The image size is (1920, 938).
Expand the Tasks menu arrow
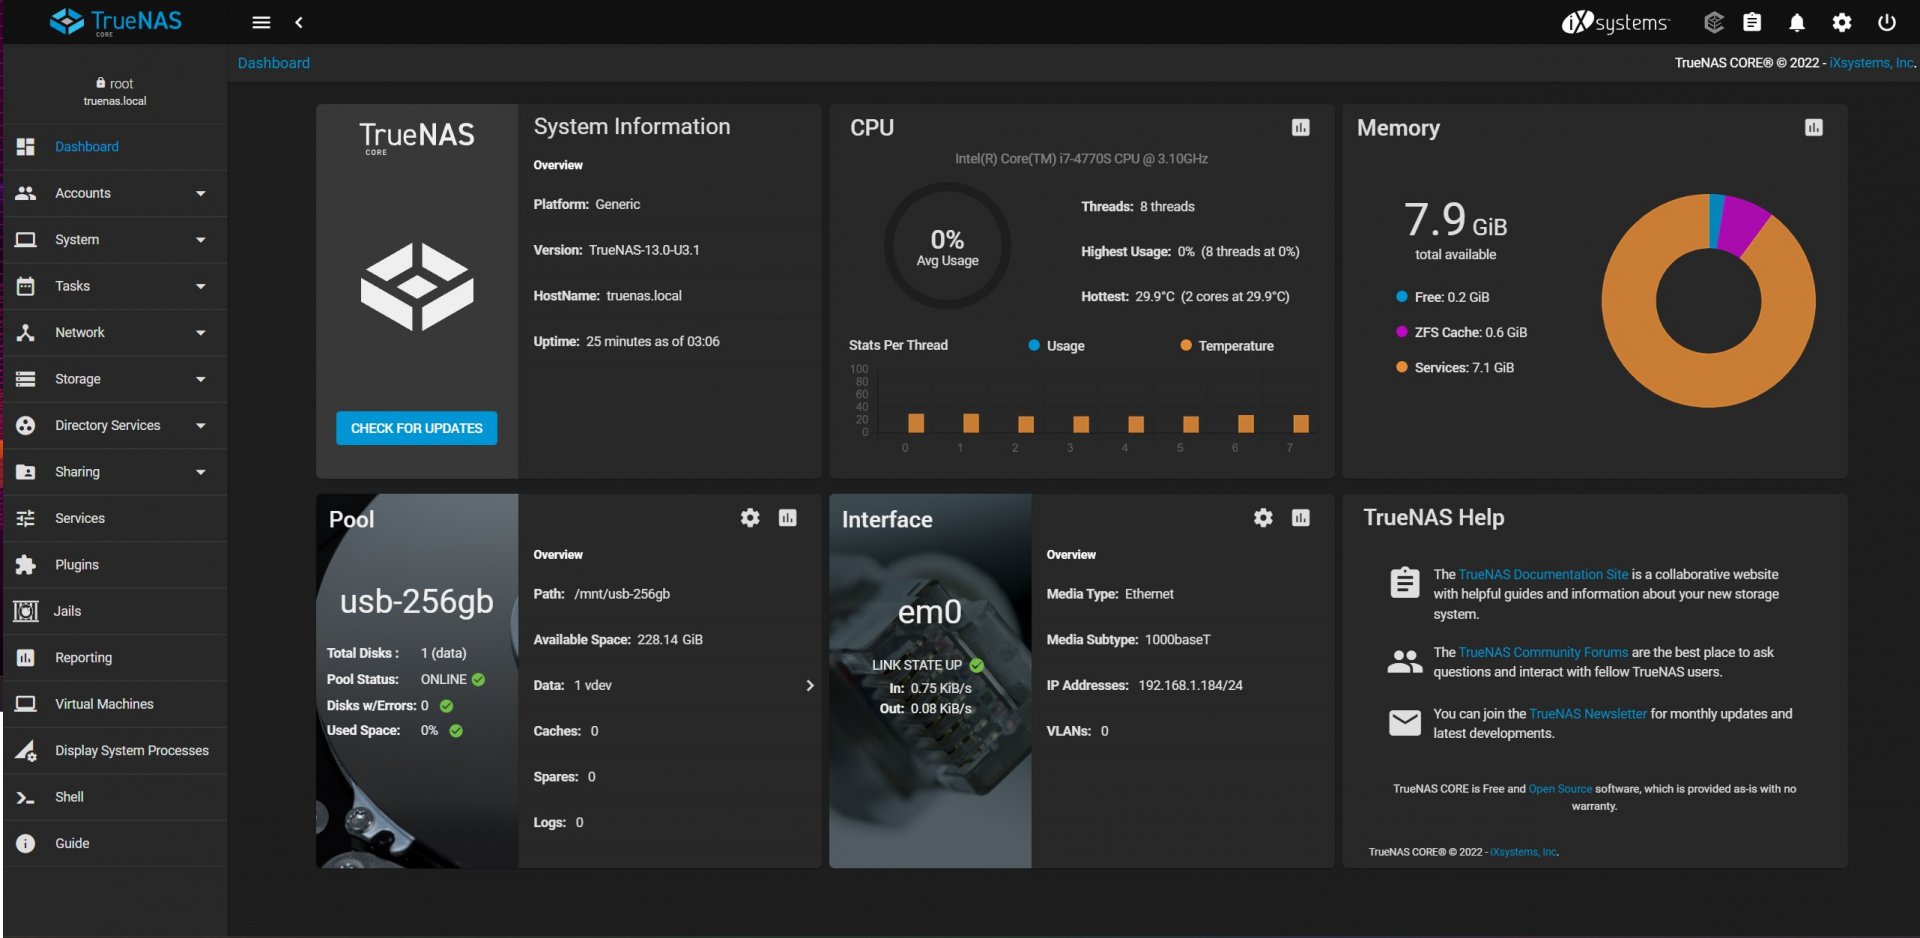coord(200,286)
